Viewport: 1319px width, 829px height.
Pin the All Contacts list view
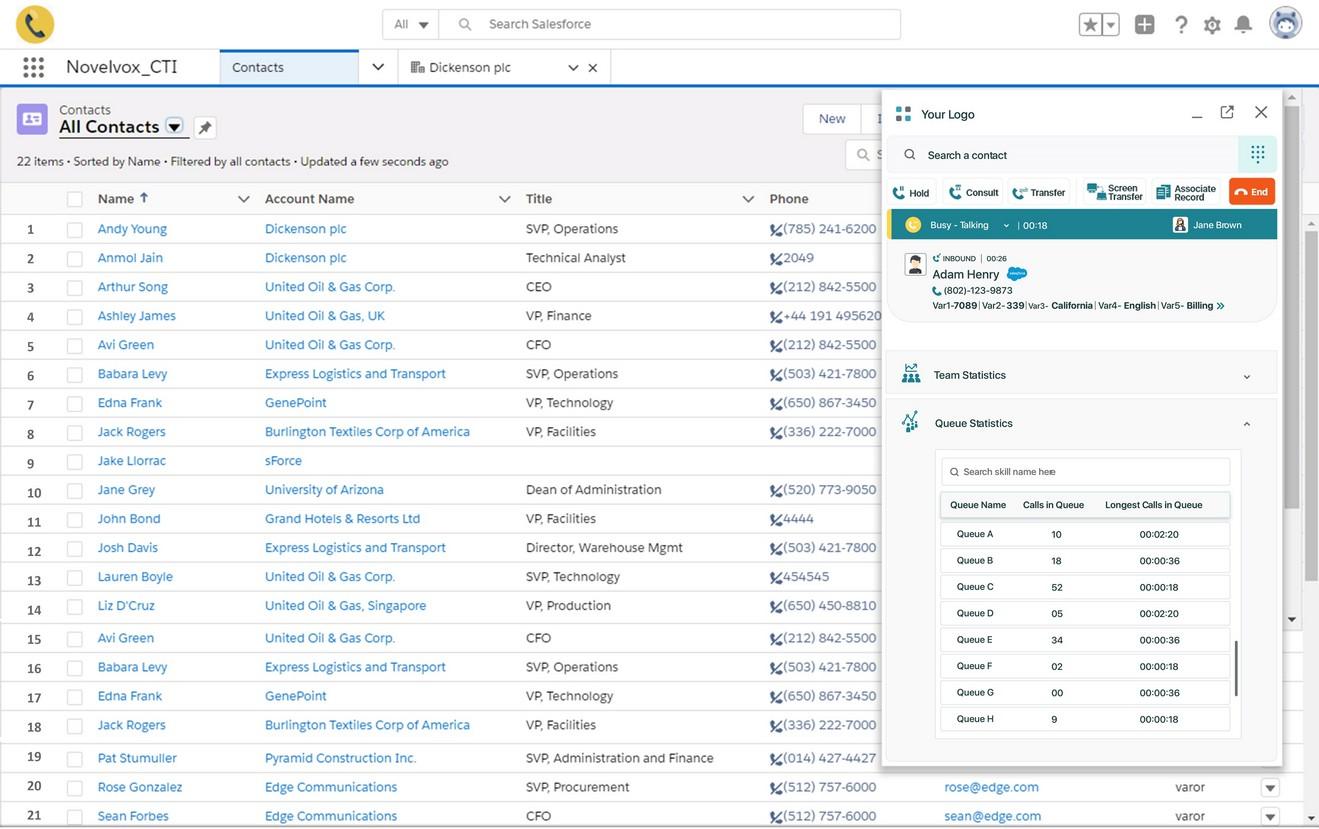205,127
